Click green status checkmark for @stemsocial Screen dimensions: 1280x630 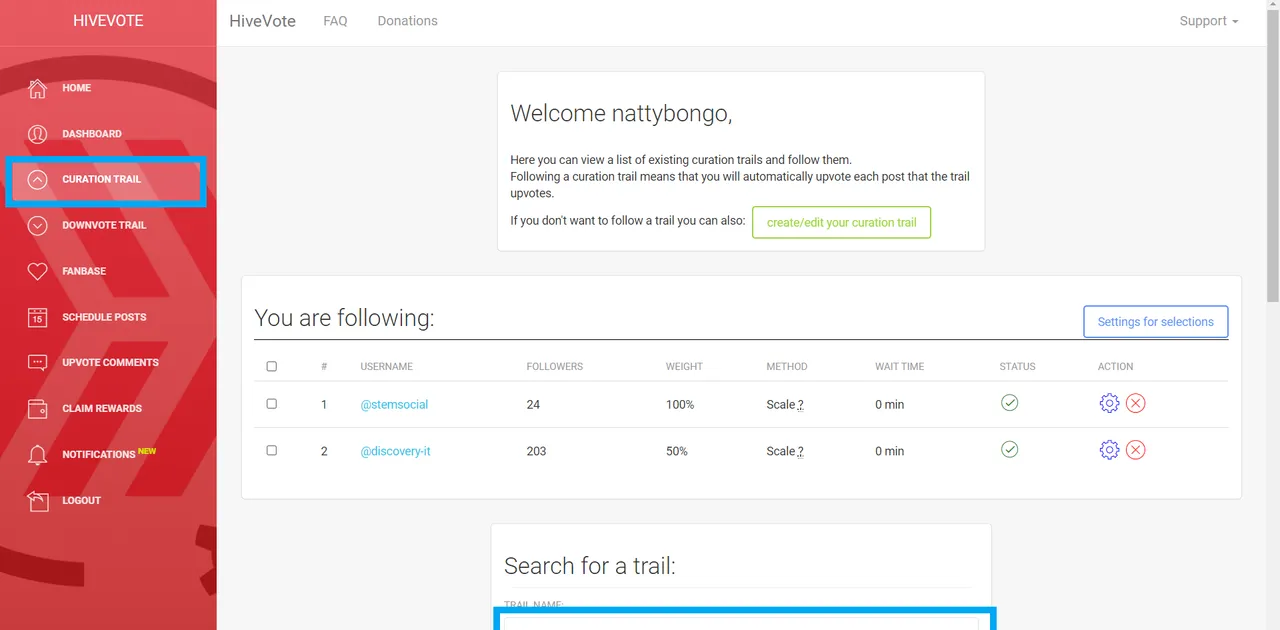point(1009,402)
